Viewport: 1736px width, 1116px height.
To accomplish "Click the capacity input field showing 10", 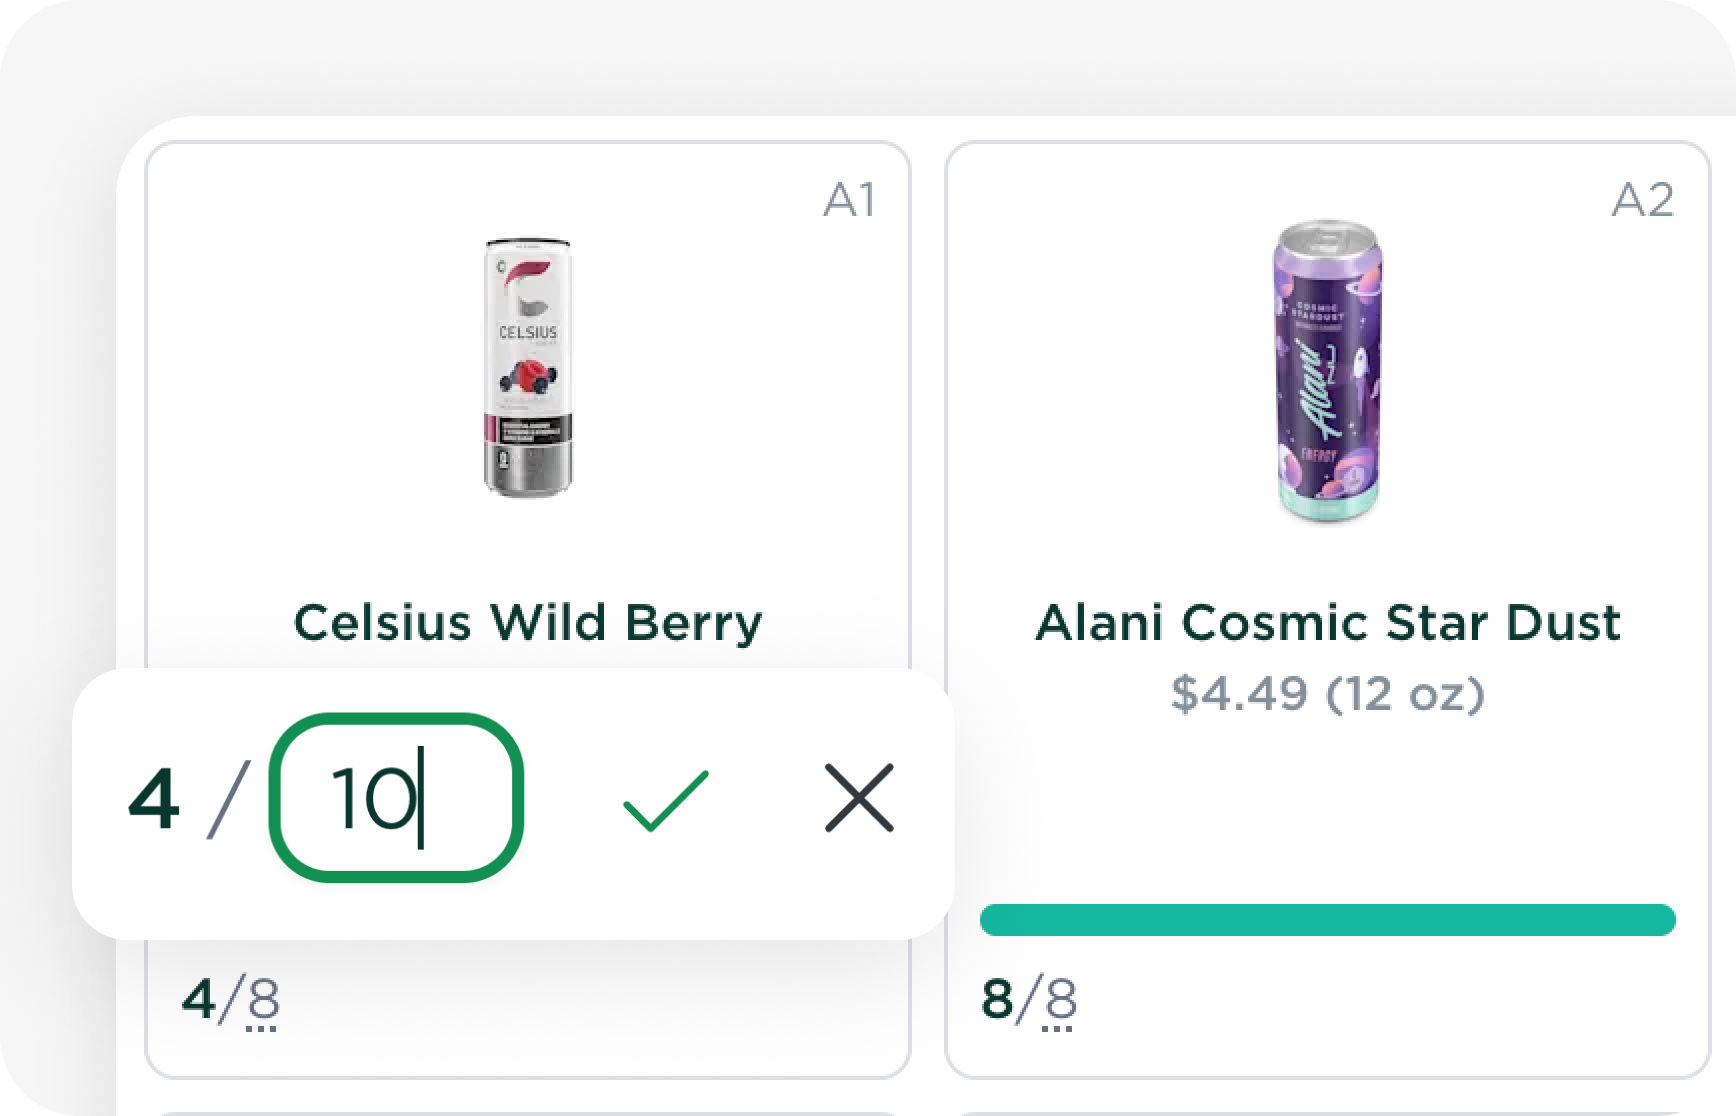I will [397, 797].
